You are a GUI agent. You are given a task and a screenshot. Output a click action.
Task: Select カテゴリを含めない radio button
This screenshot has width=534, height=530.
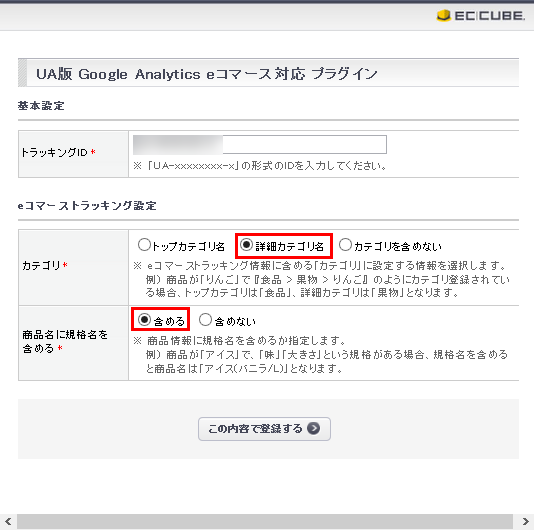pyautogui.click(x=345, y=245)
